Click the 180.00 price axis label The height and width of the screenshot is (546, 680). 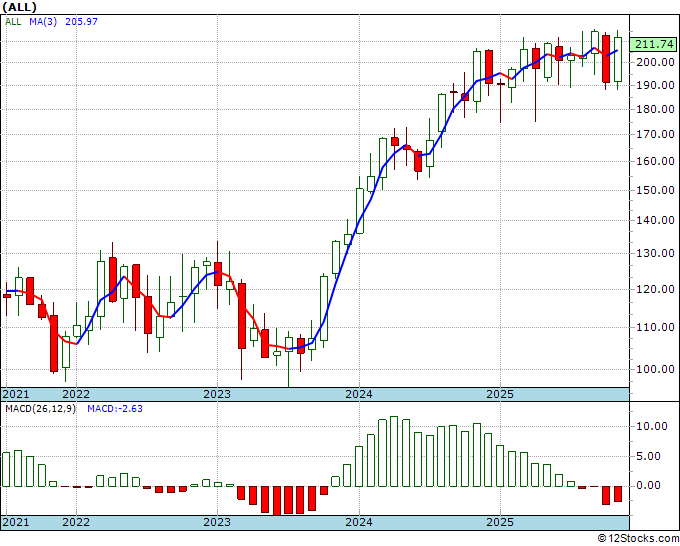click(655, 109)
